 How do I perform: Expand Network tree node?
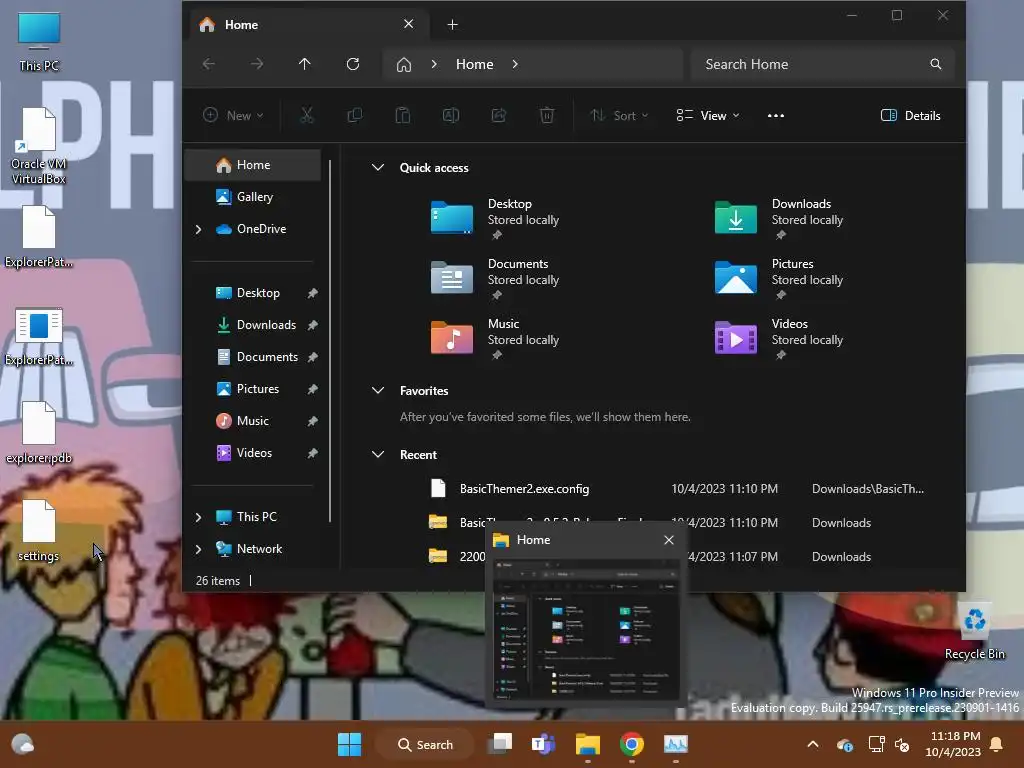point(199,549)
